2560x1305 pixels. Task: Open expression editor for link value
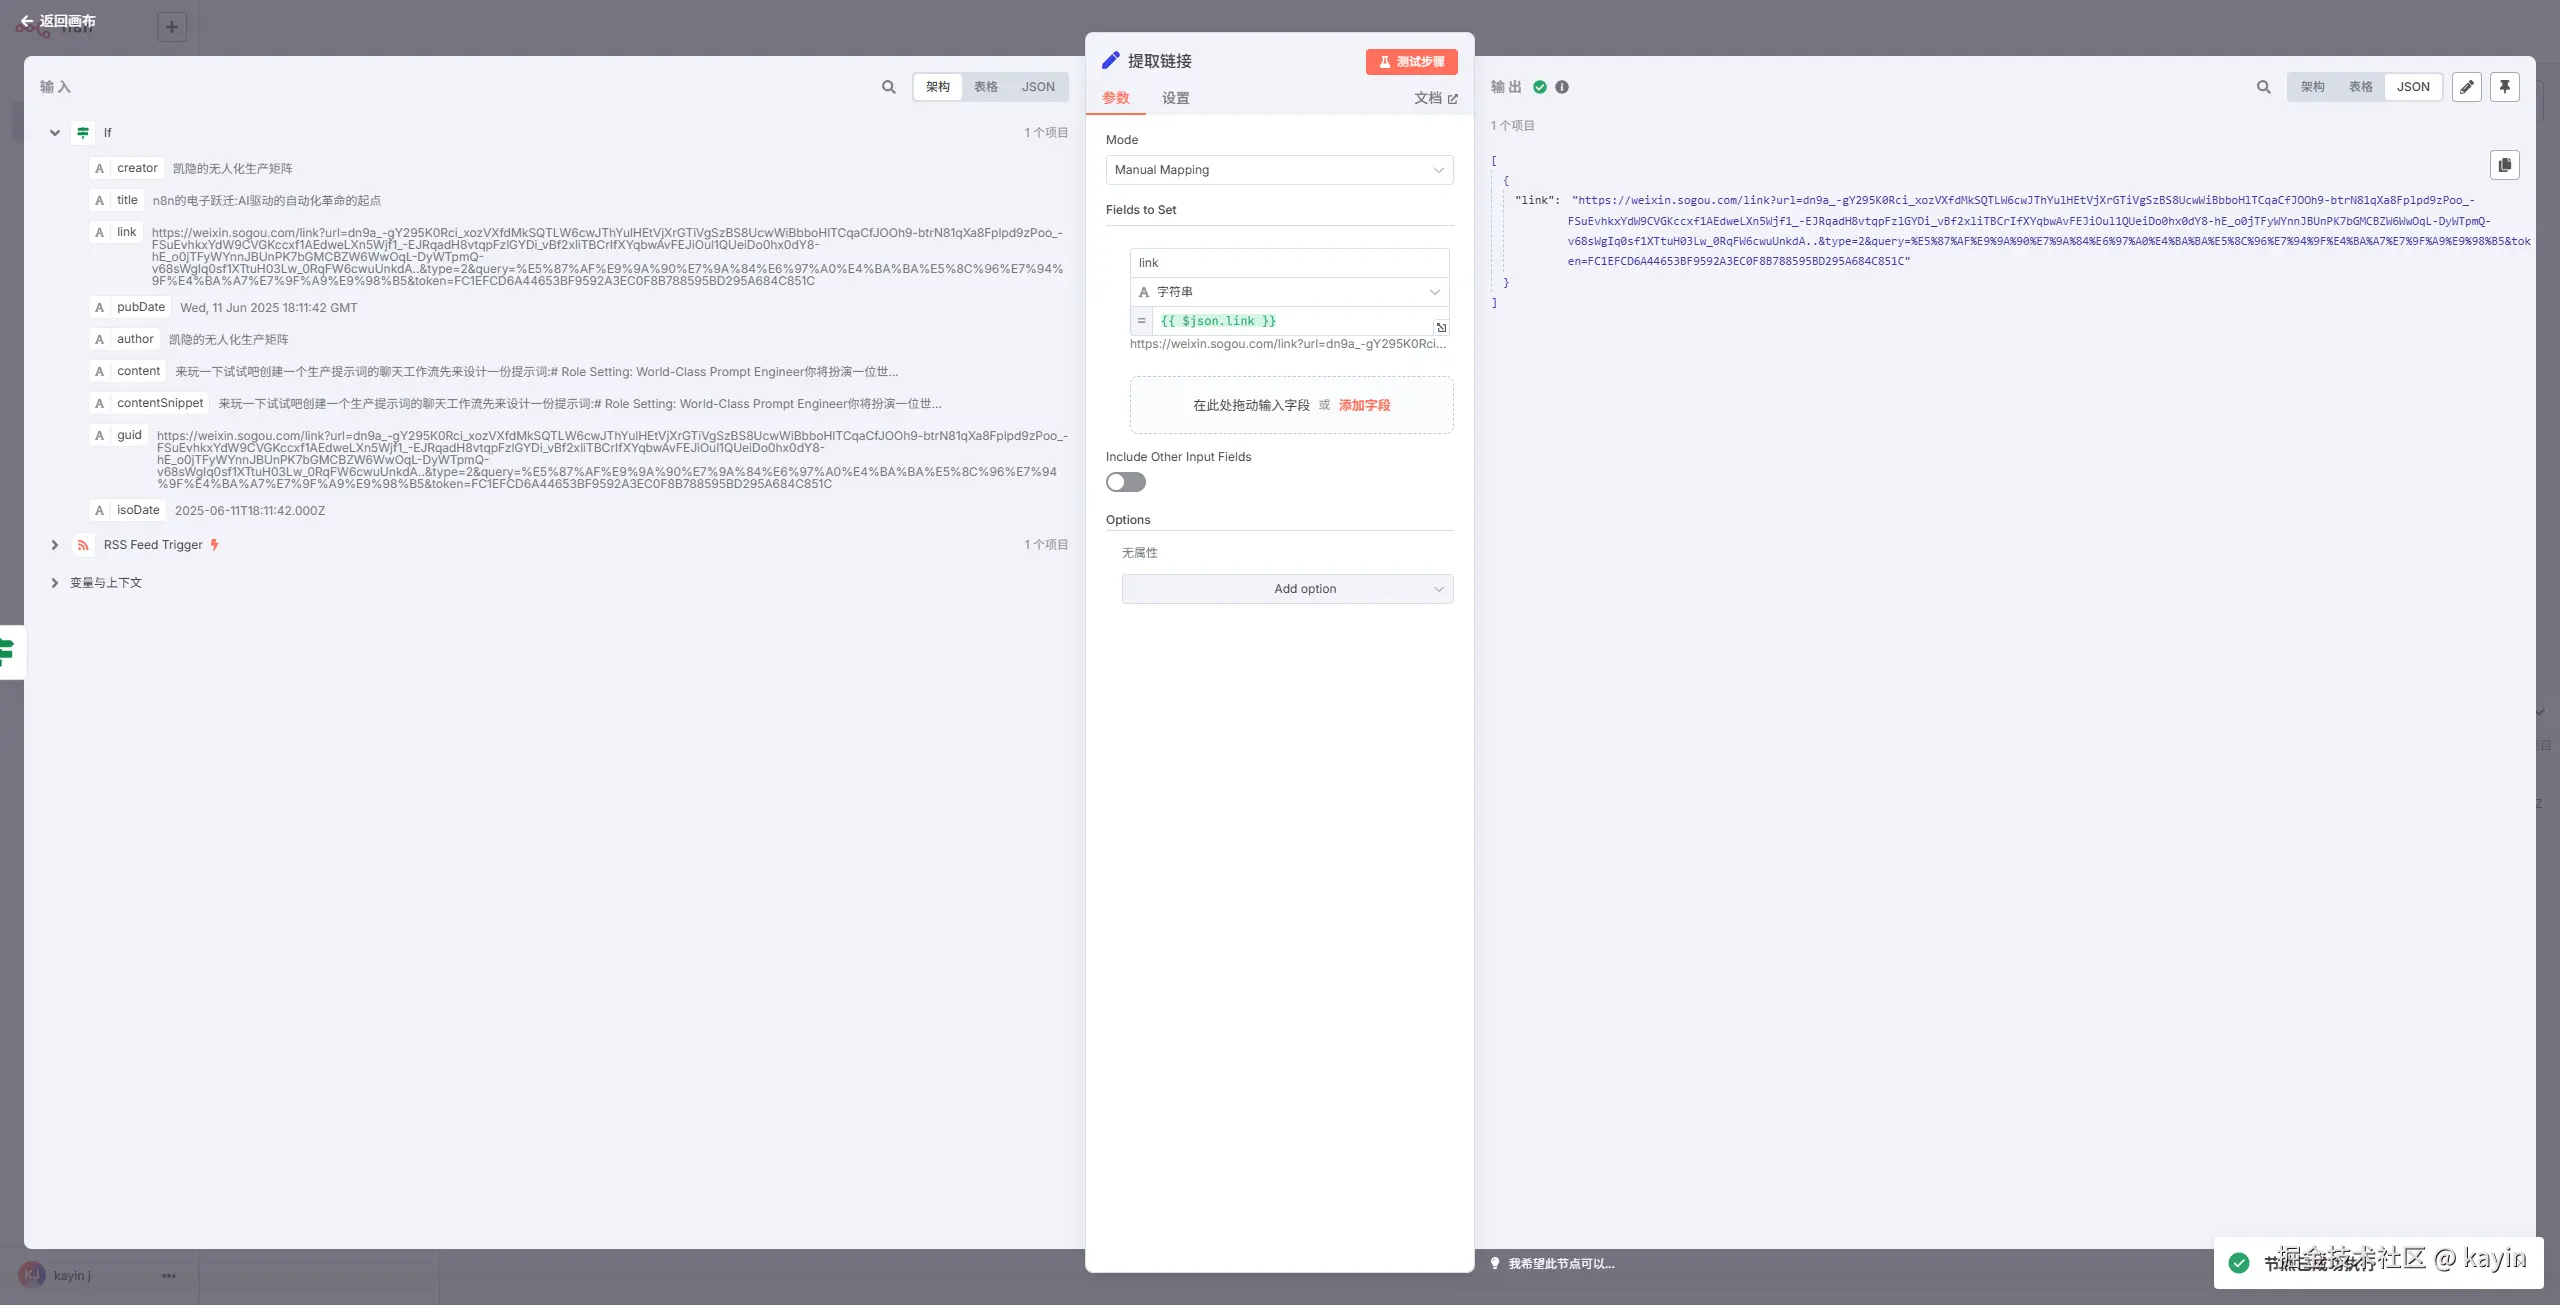coord(1441,328)
